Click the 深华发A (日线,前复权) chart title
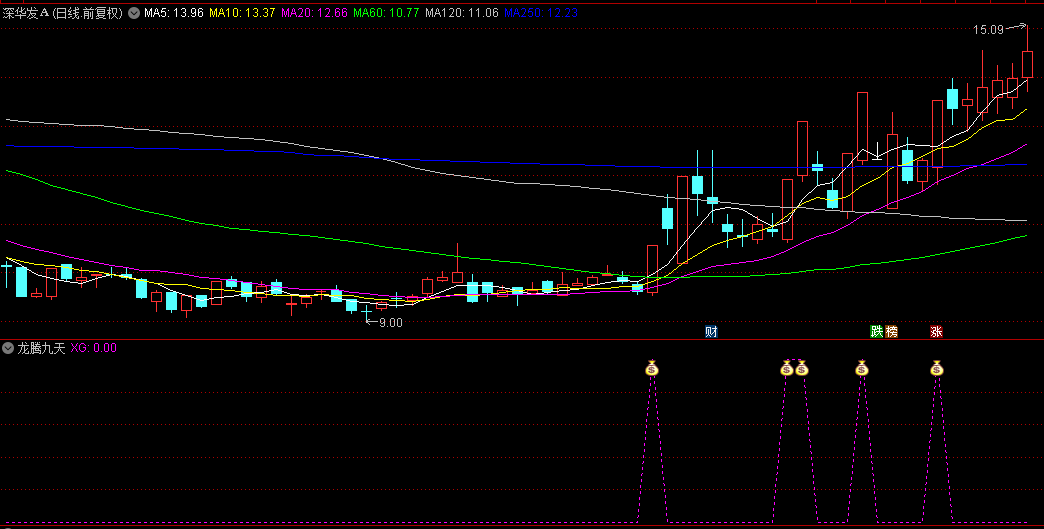The width and height of the screenshot is (1044, 529). tap(63, 13)
